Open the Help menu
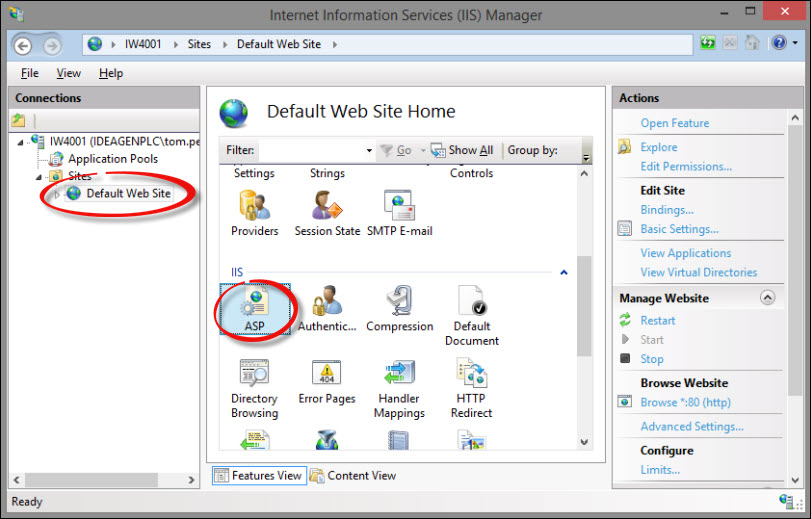The width and height of the screenshot is (811, 519). coord(111,73)
